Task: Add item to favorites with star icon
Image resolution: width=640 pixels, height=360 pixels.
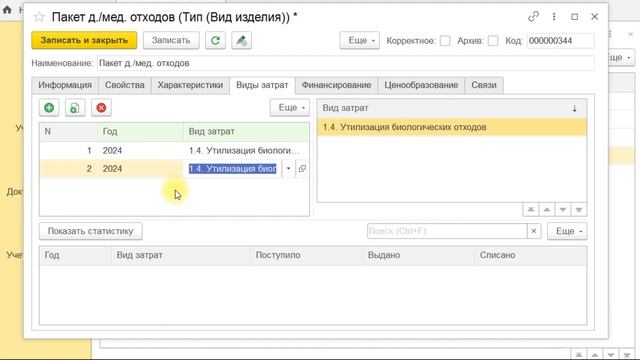Action: pos(39,17)
